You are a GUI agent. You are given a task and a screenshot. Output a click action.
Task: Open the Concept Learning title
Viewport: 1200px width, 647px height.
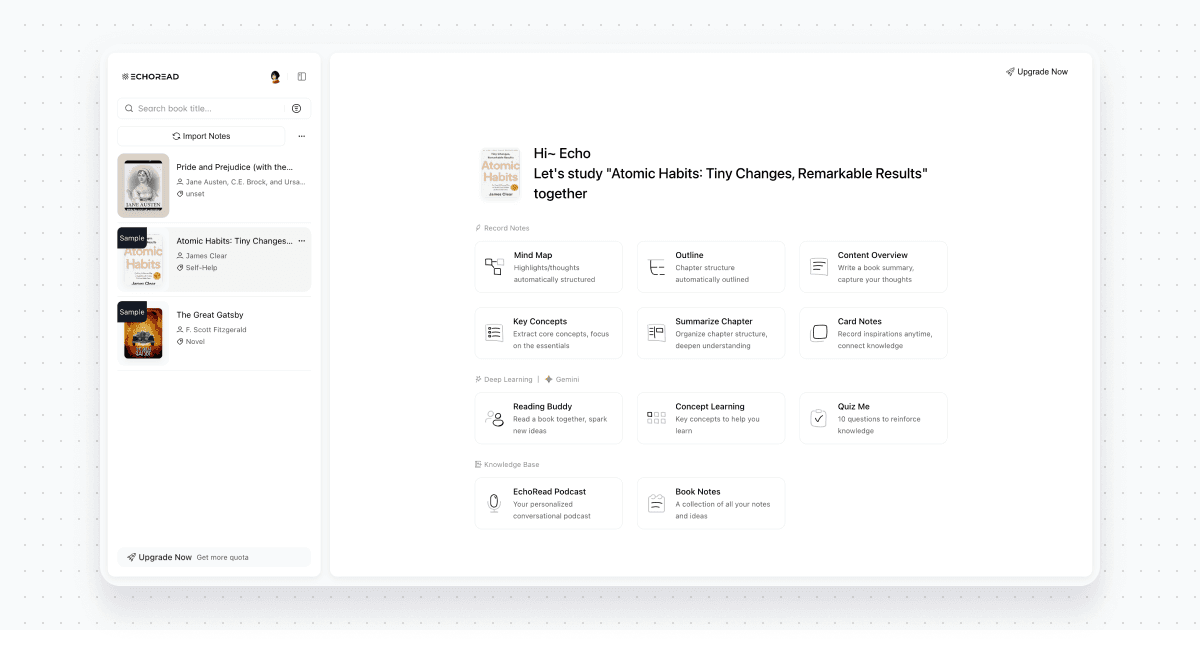(710, 406)
